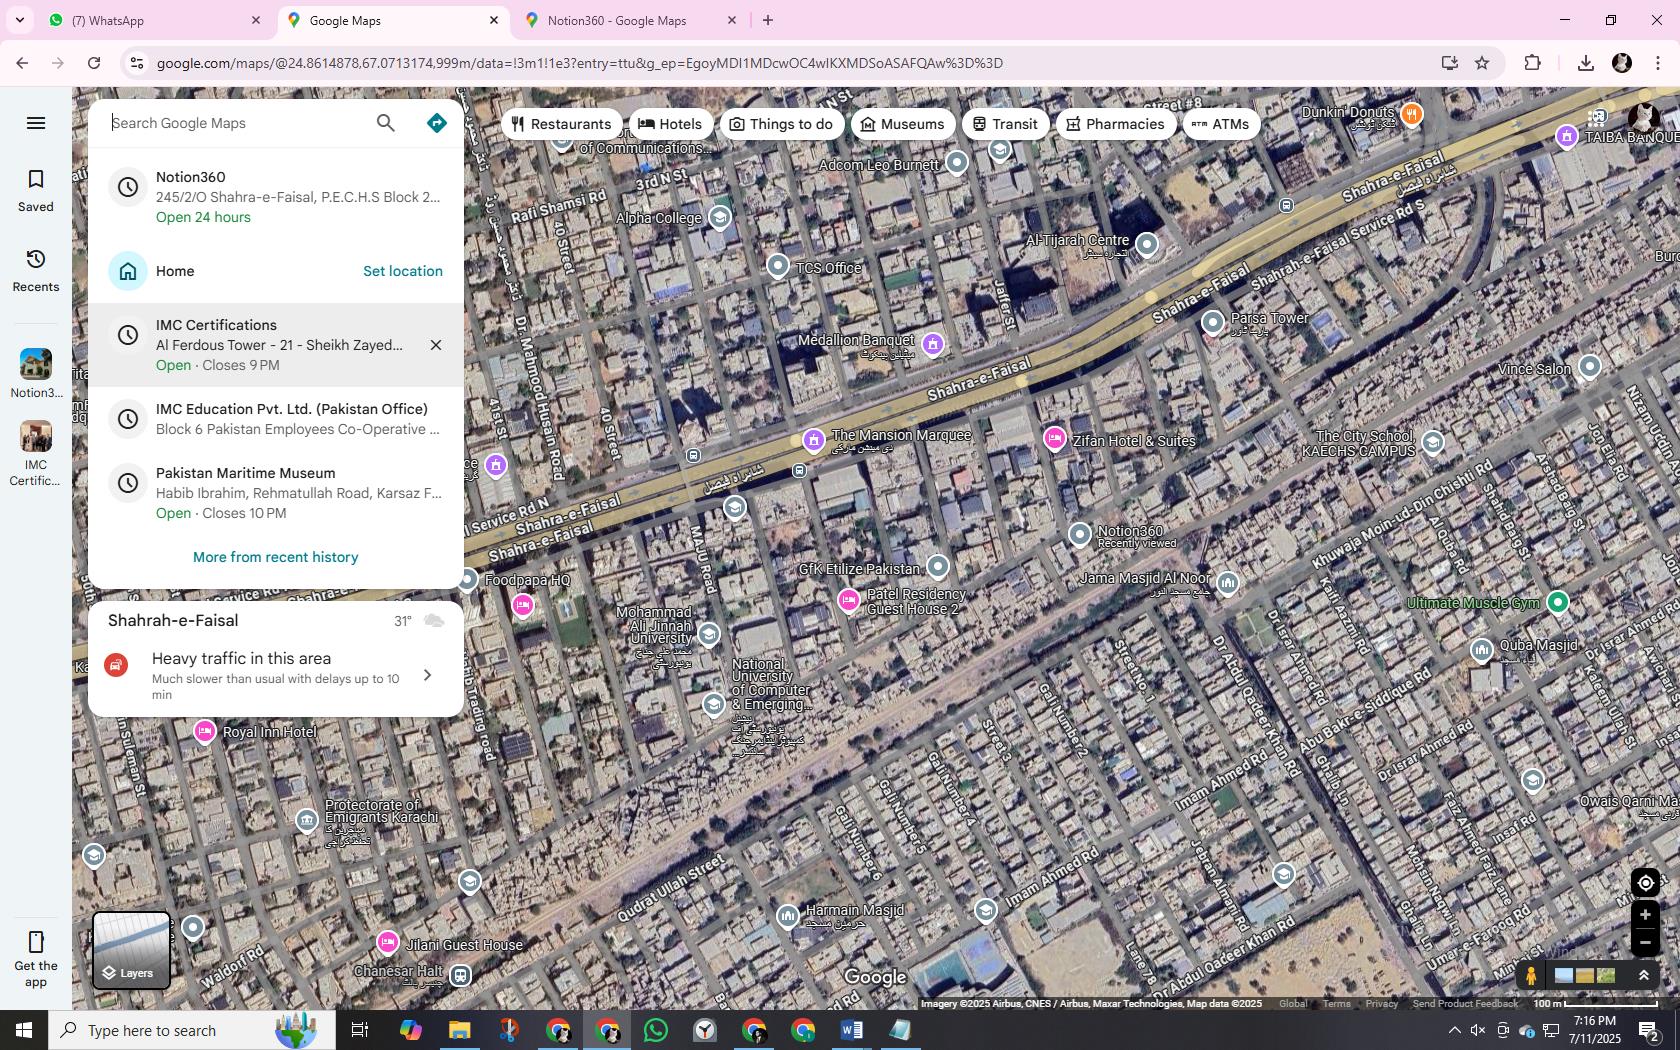Go back to the previous page

point(22,63)
